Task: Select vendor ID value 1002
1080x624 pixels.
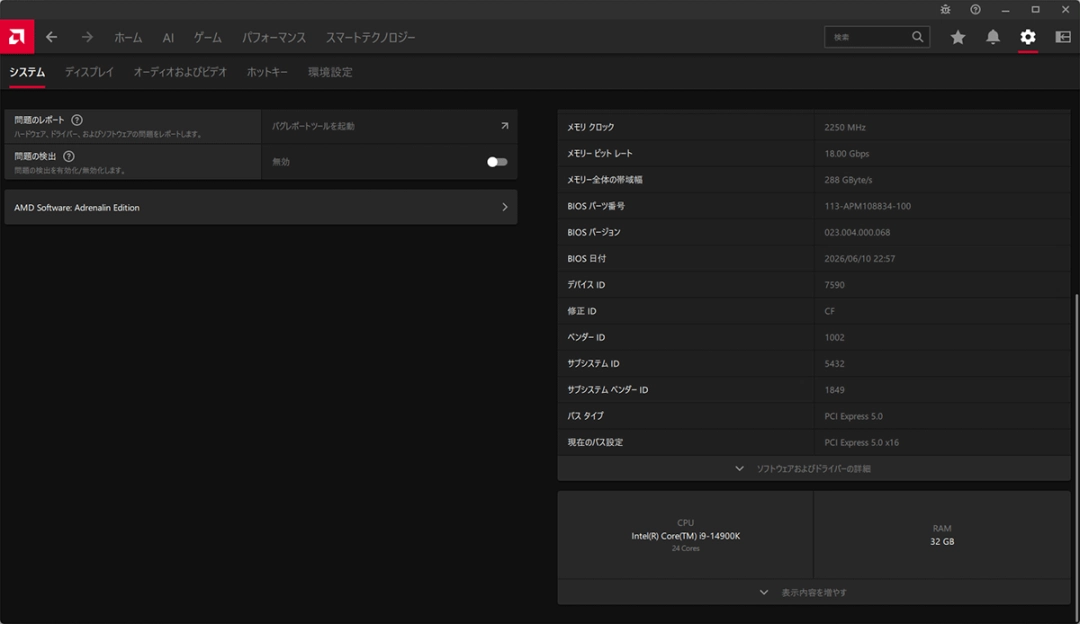Action: tap(834, 337)
